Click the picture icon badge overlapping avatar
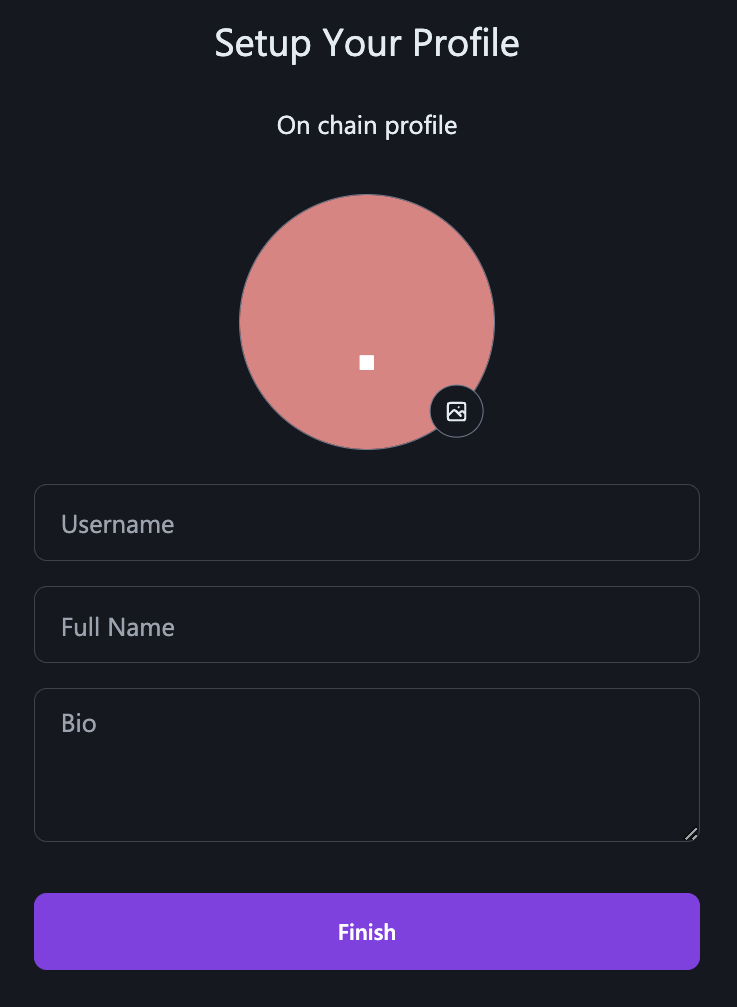Viewport: 737px width, 1007px height. tap(456, 412)
